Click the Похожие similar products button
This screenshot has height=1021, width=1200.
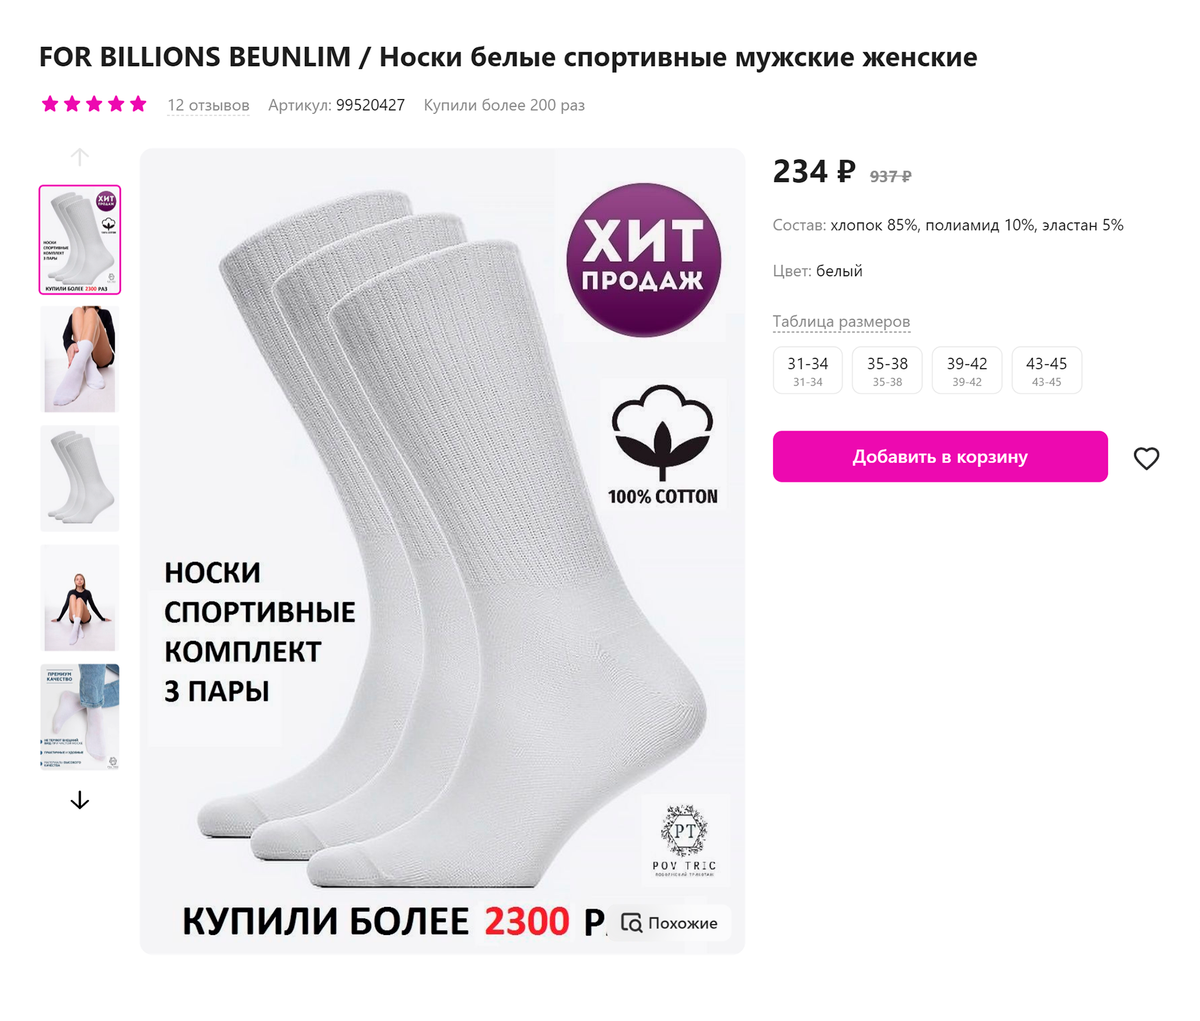tap(670, 923)
